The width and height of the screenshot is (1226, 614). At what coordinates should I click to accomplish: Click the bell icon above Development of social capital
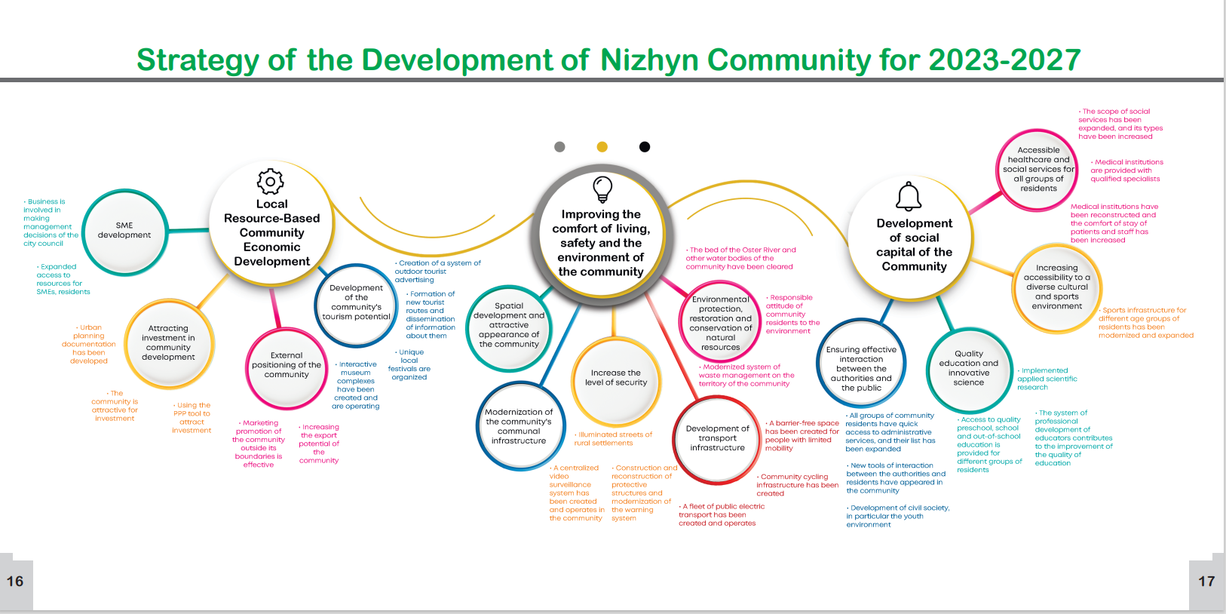908,194
